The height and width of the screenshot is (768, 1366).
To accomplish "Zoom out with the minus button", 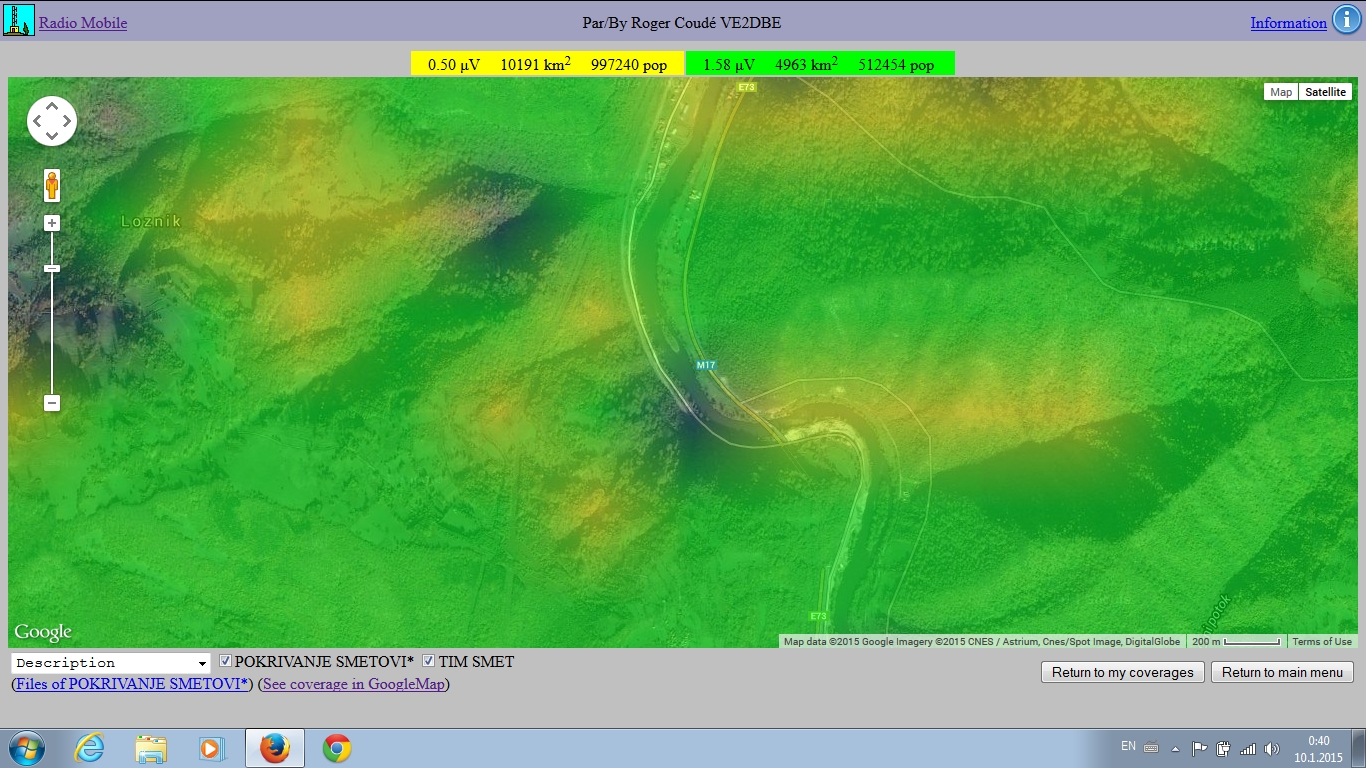I will [x=52, y=403].
